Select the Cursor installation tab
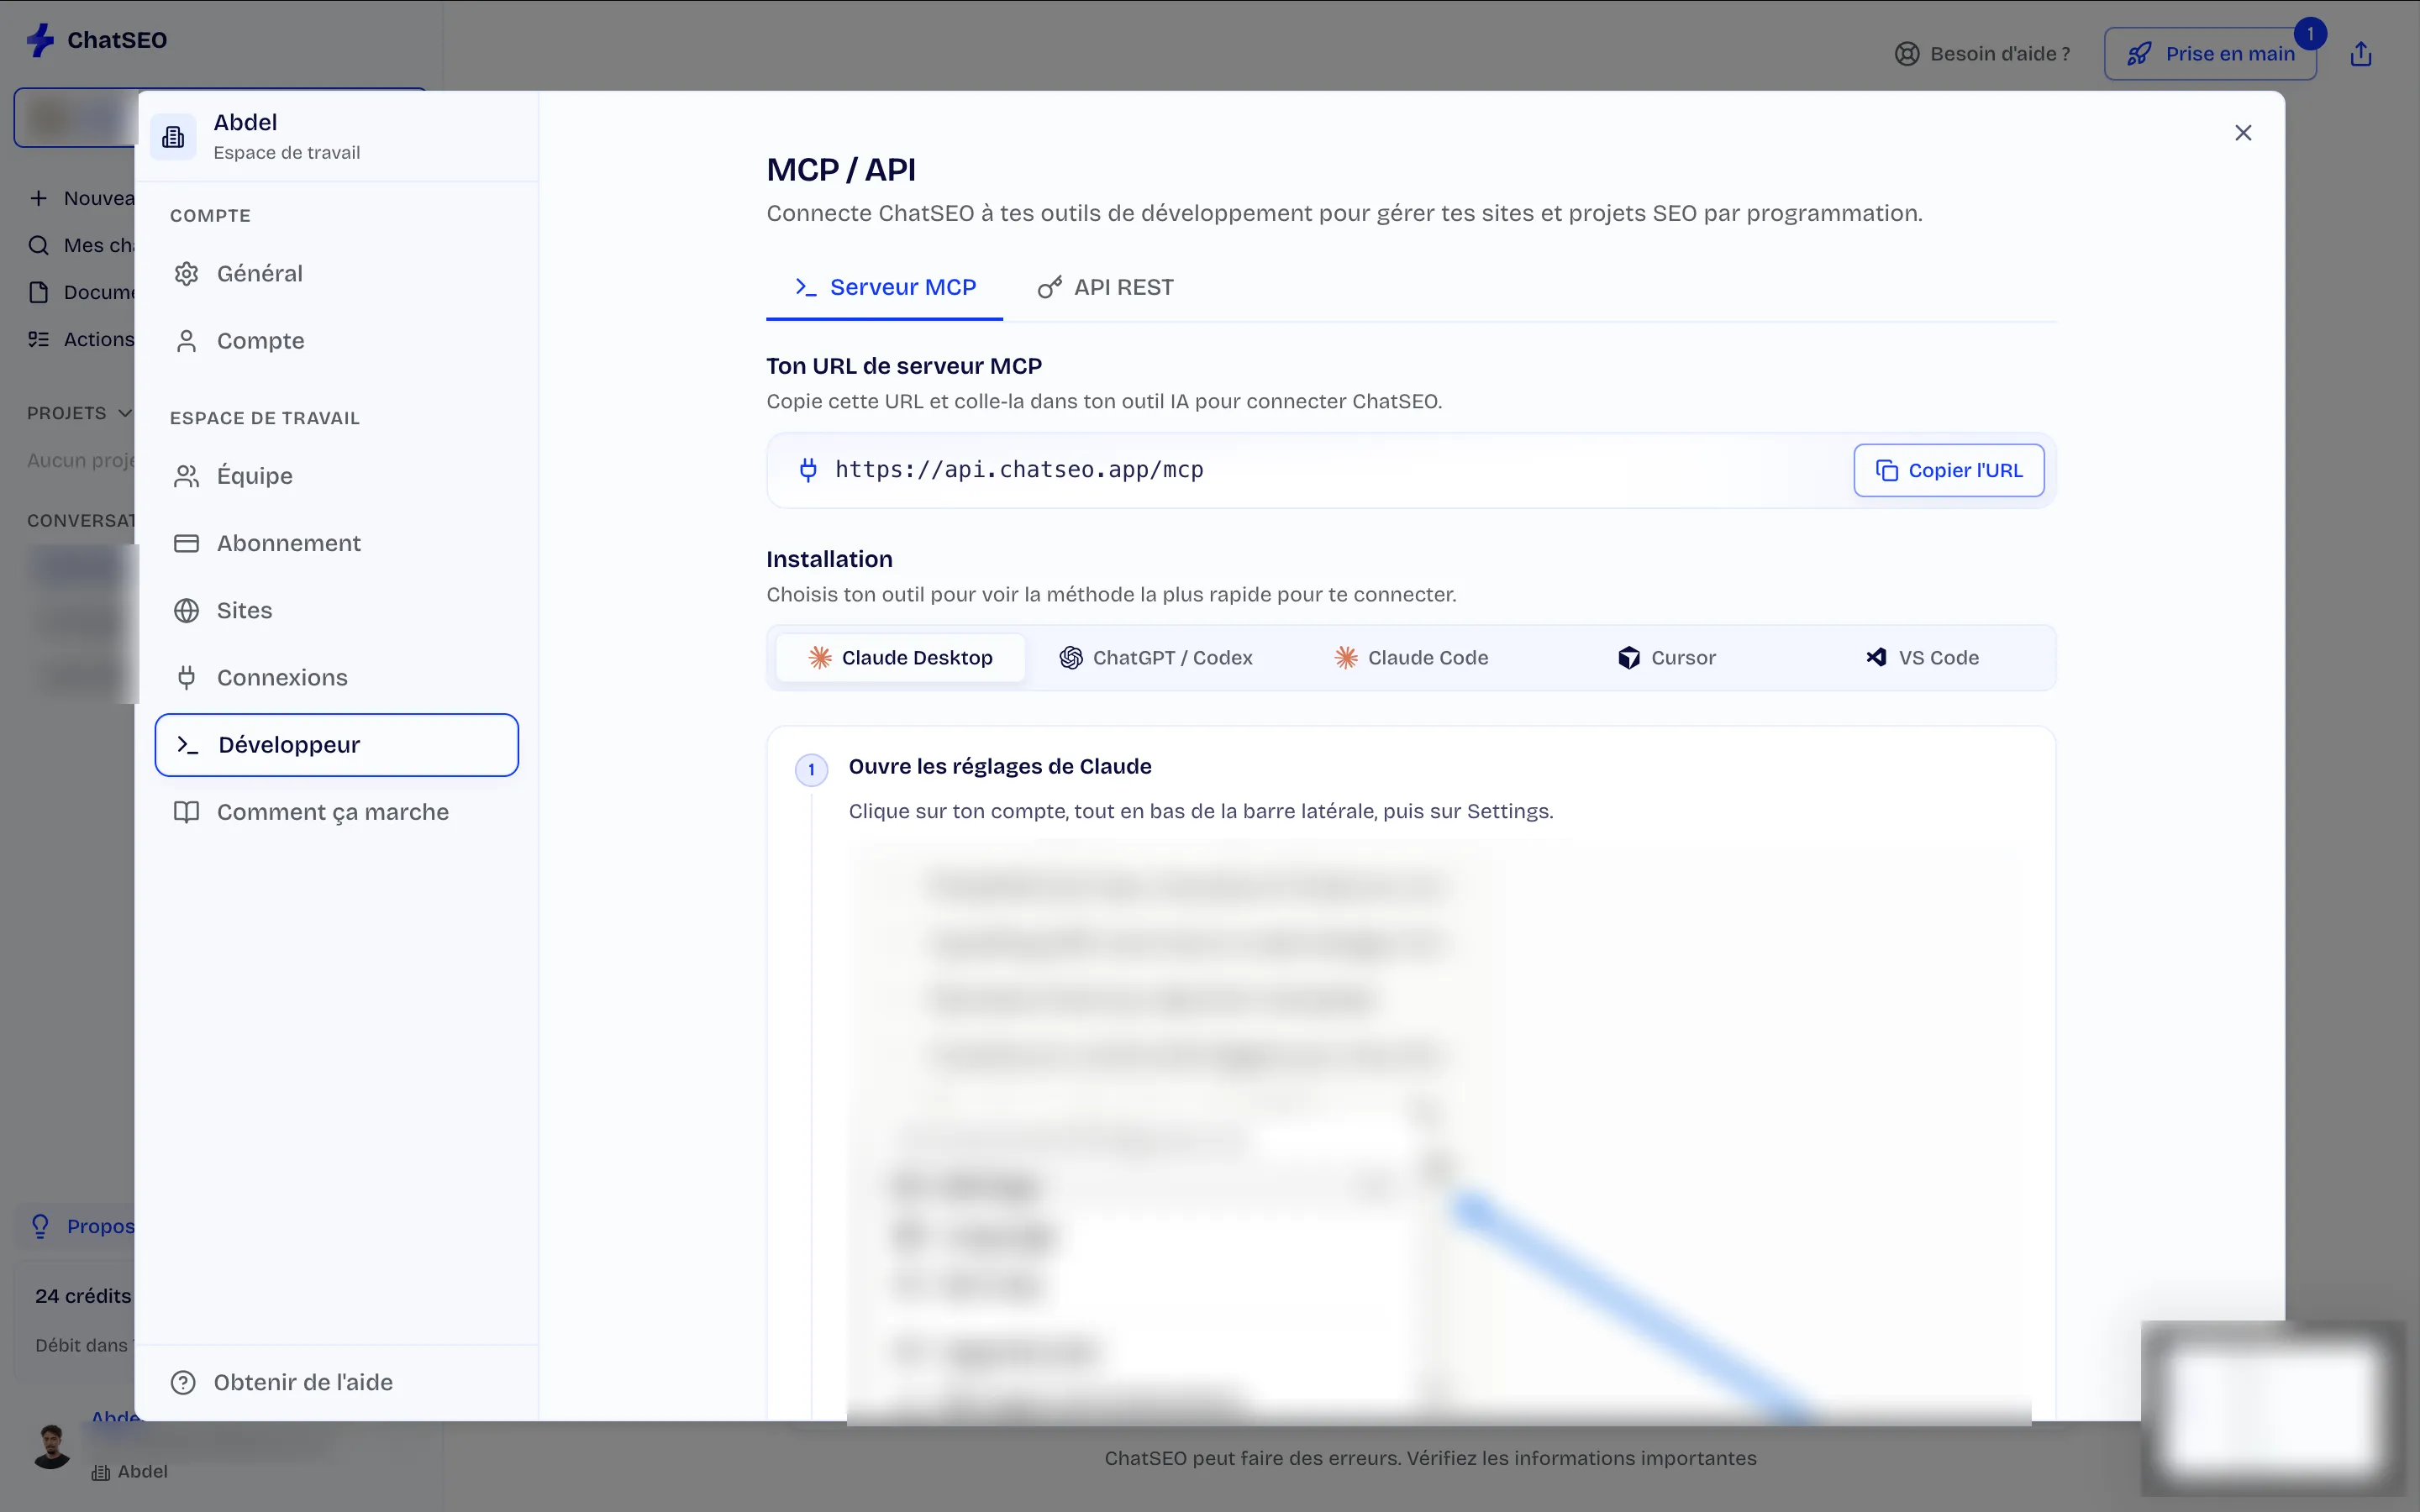Image resolution: width=2420 pixels, height=1512 pixels. tap(1666, 658)
